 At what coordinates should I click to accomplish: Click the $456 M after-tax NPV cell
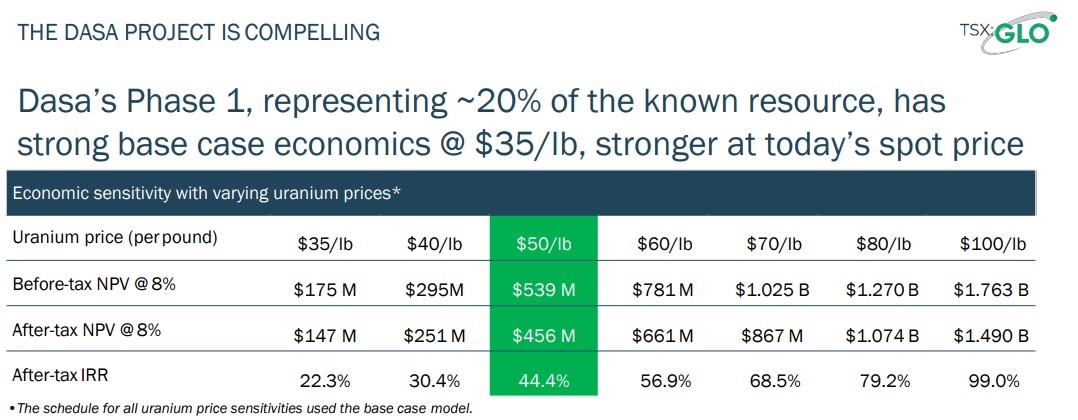tap(544, 336)
